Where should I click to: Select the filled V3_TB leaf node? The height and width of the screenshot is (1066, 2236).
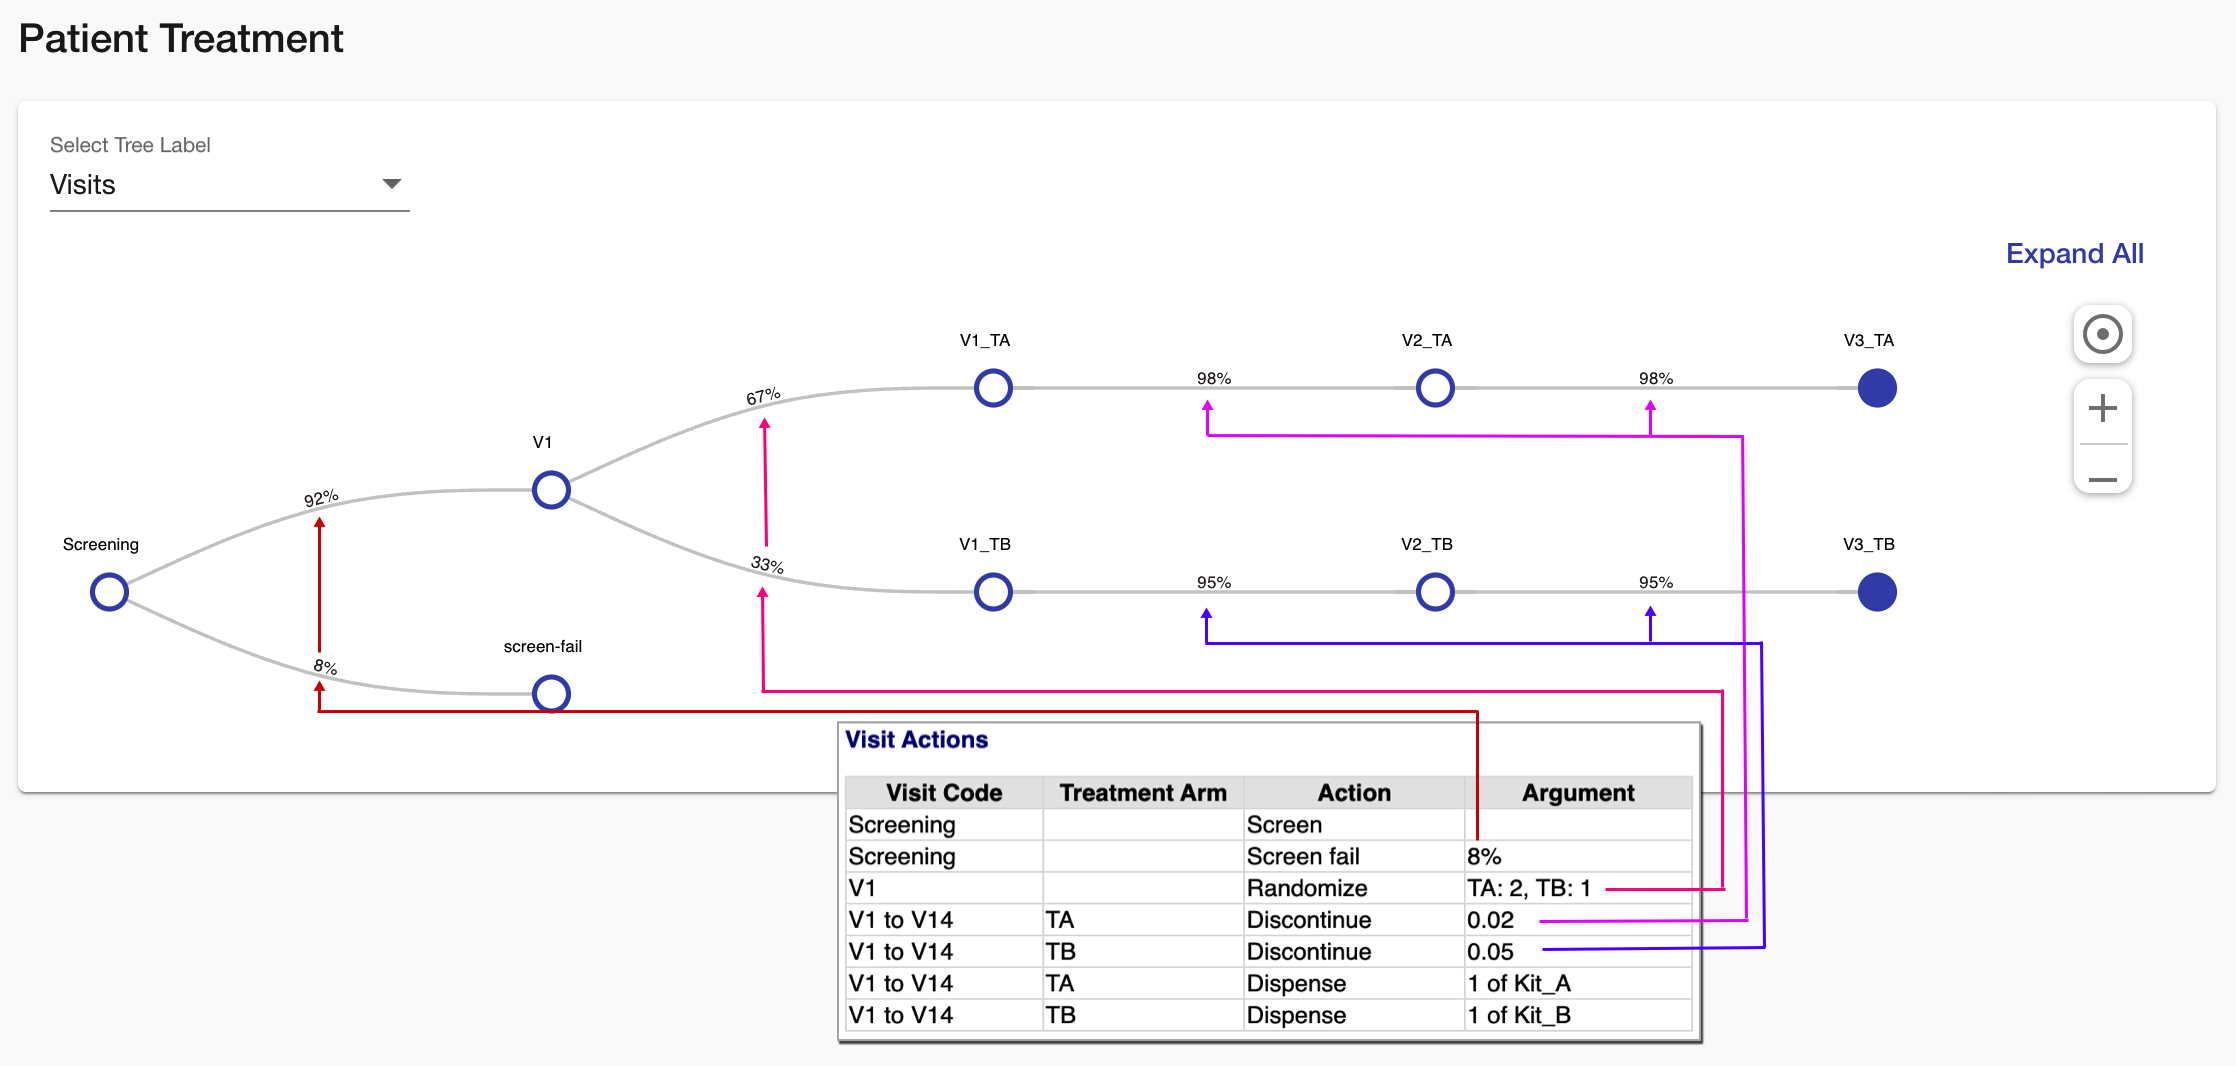coord(1877,592)
